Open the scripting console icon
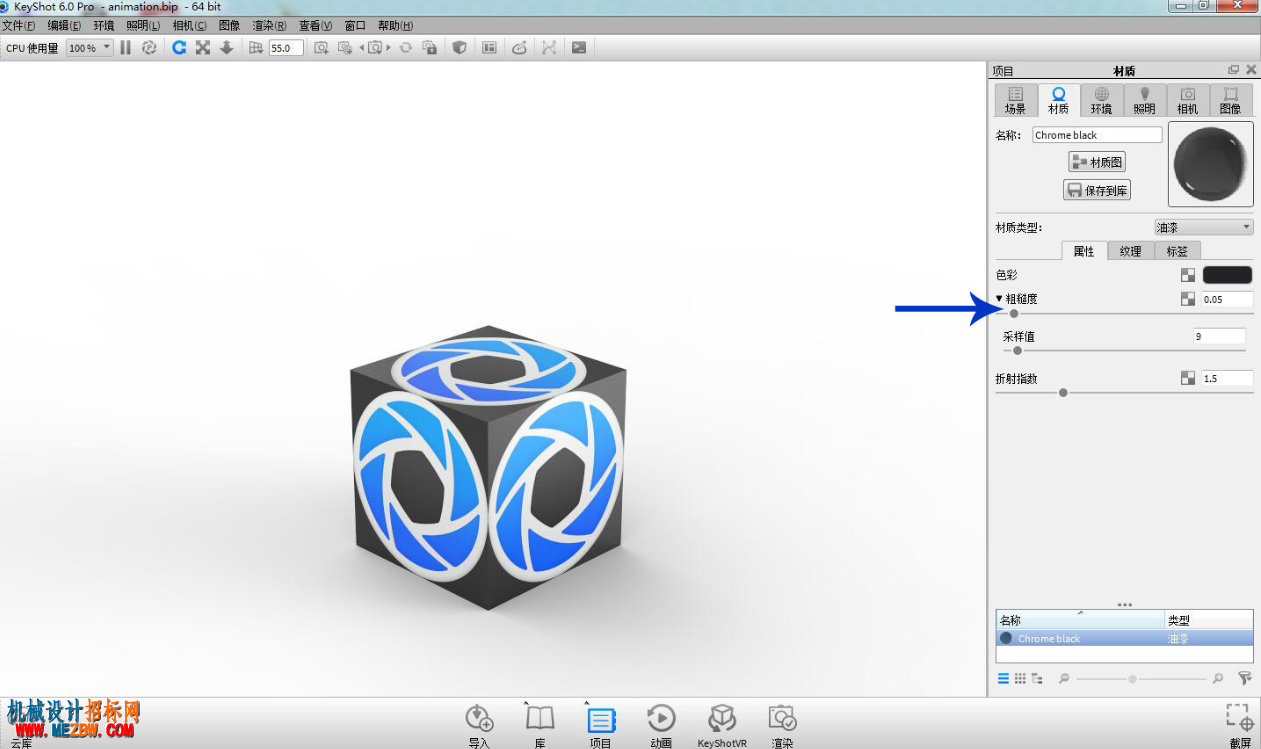The width and height of the screenshot is (1261, 749). pos(579,47)
